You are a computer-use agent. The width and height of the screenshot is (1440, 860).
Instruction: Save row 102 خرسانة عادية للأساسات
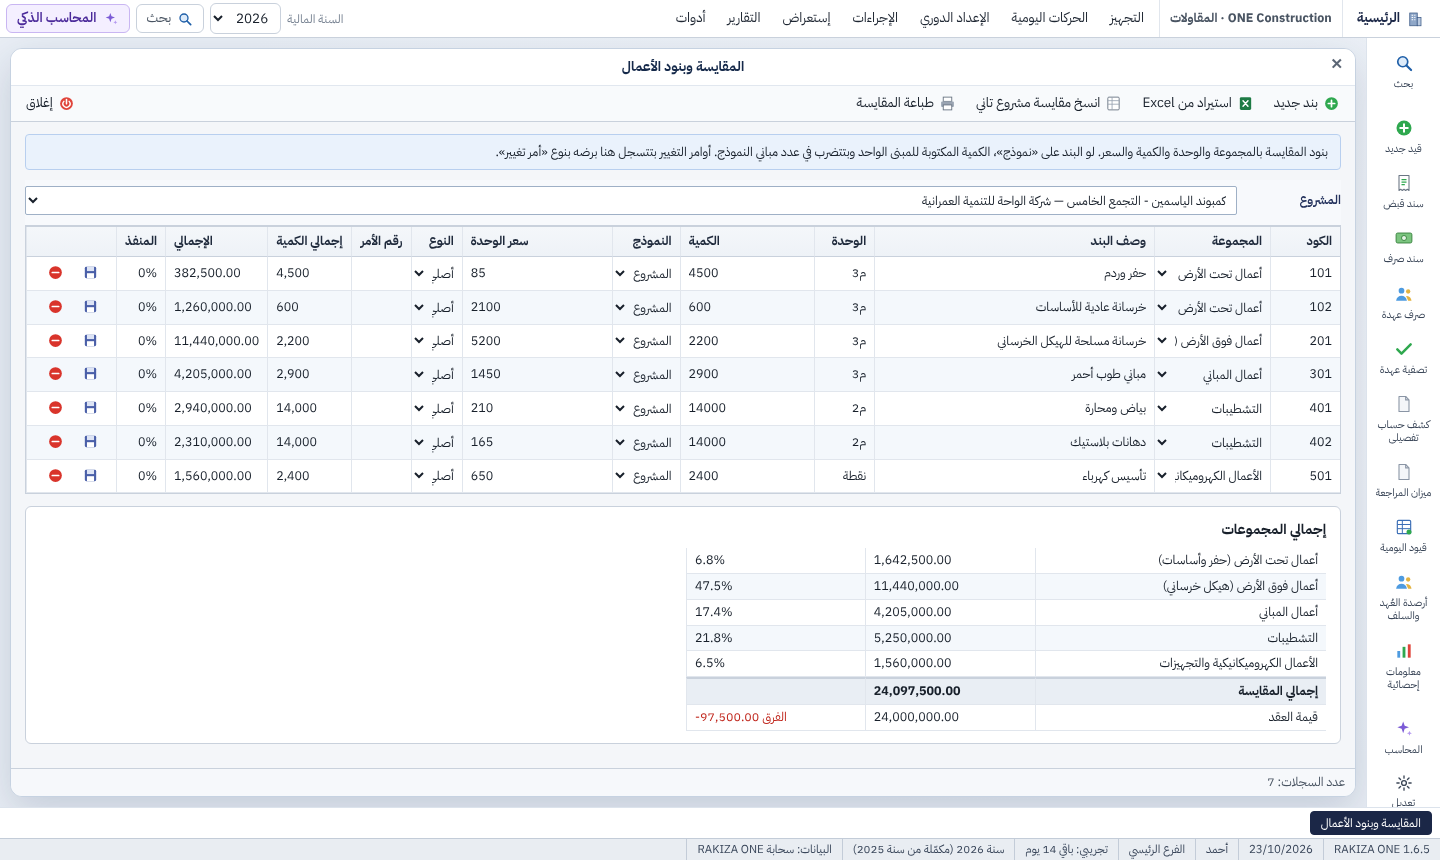(90, 307)
